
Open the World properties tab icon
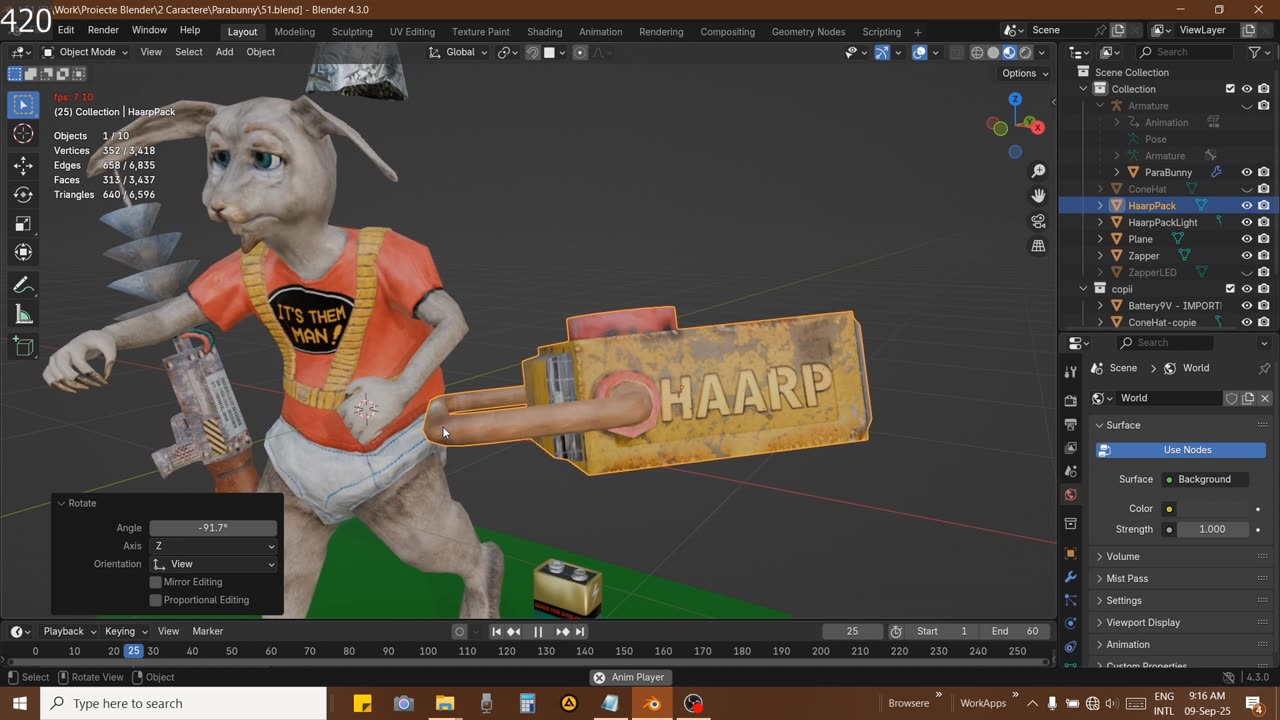click(1071, 495)
